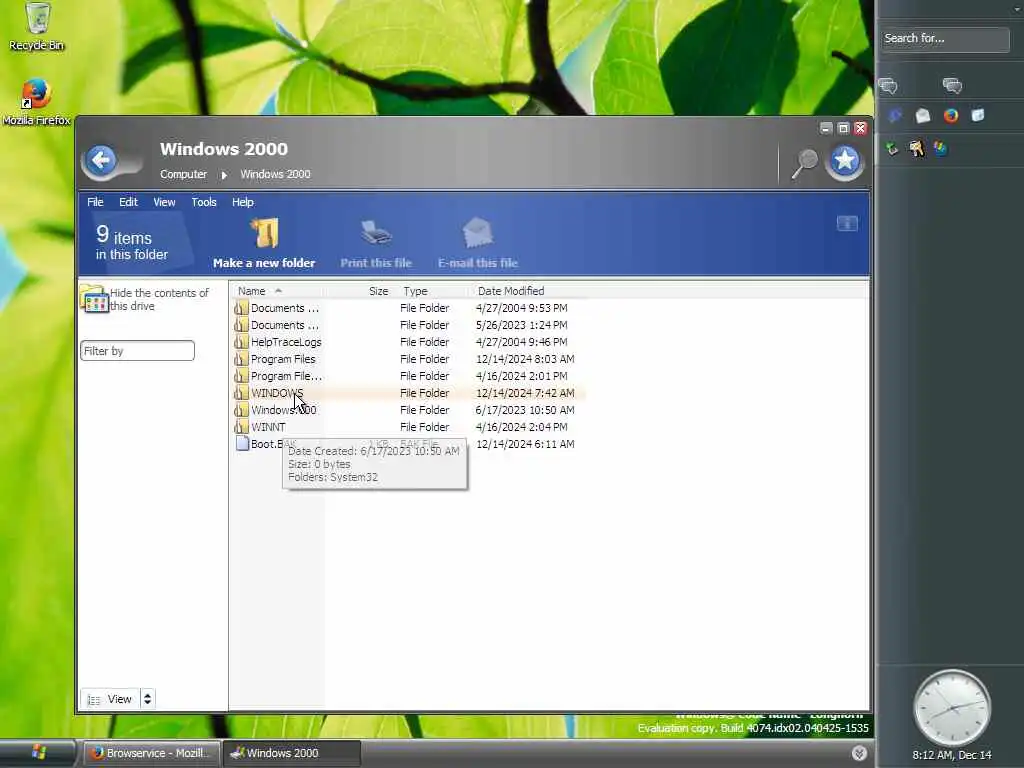Click the colorful Windows flag sidebar icon

point(940,149)
